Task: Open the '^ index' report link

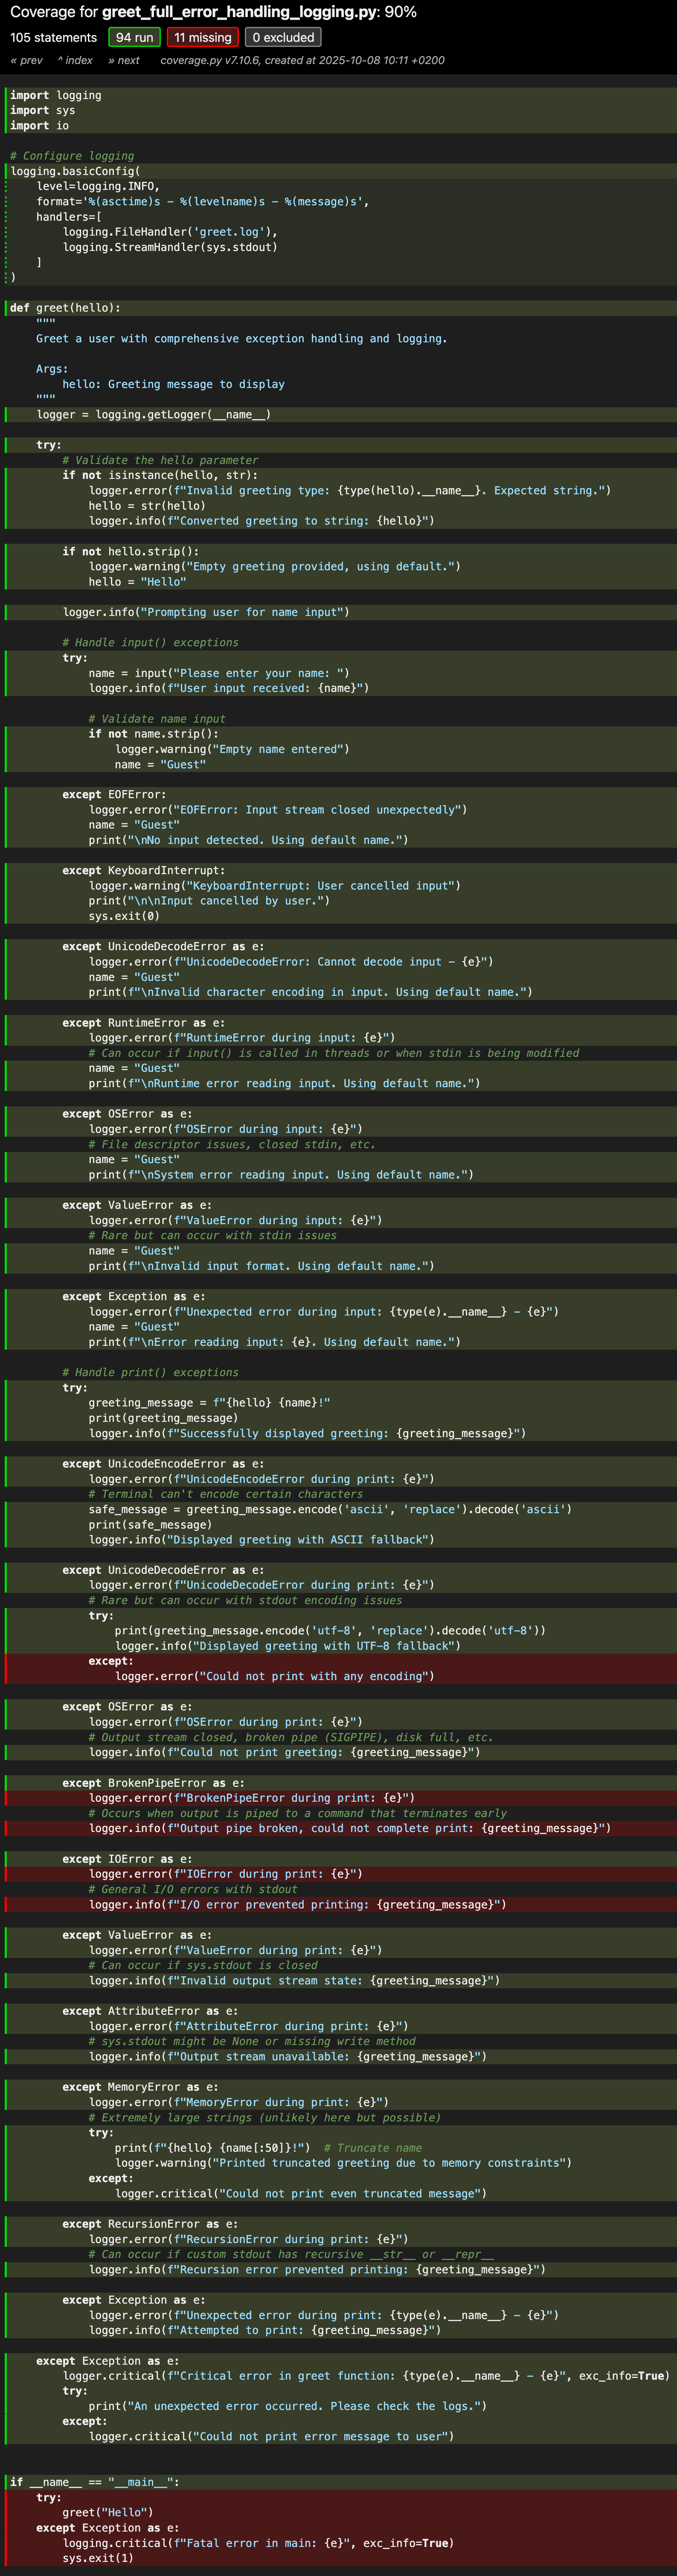Action: (x=75, y=60)
